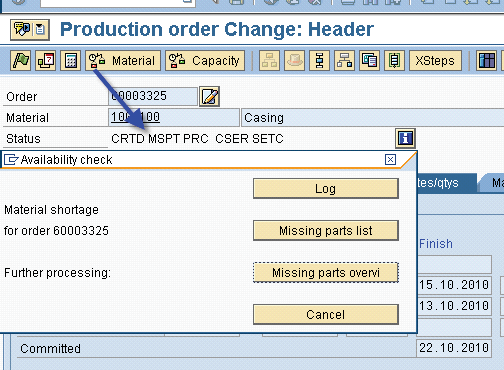Cancel the availability check dialog

click(326, 314)
